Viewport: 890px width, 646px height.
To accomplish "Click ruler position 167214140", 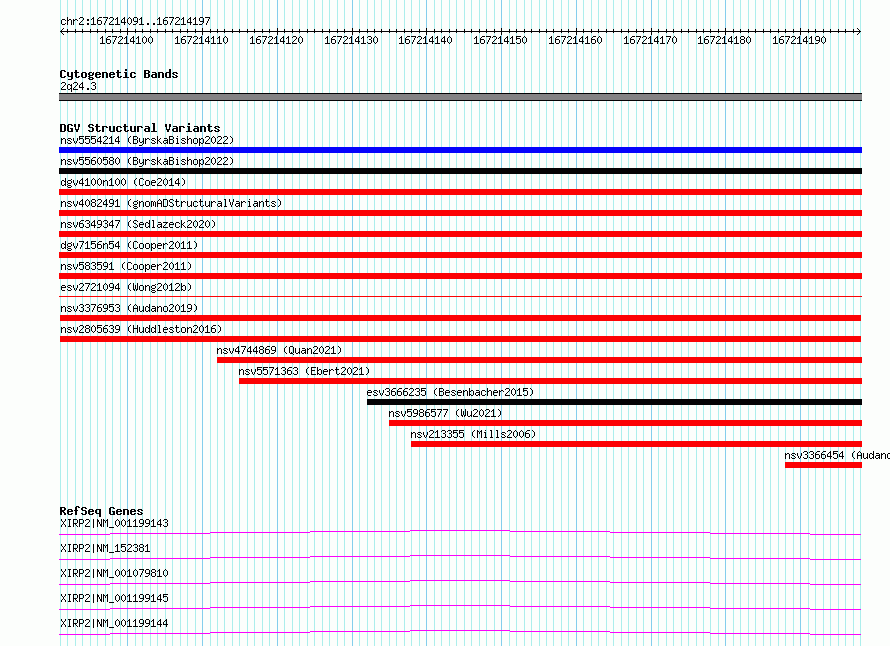I will tap(425, 40).
